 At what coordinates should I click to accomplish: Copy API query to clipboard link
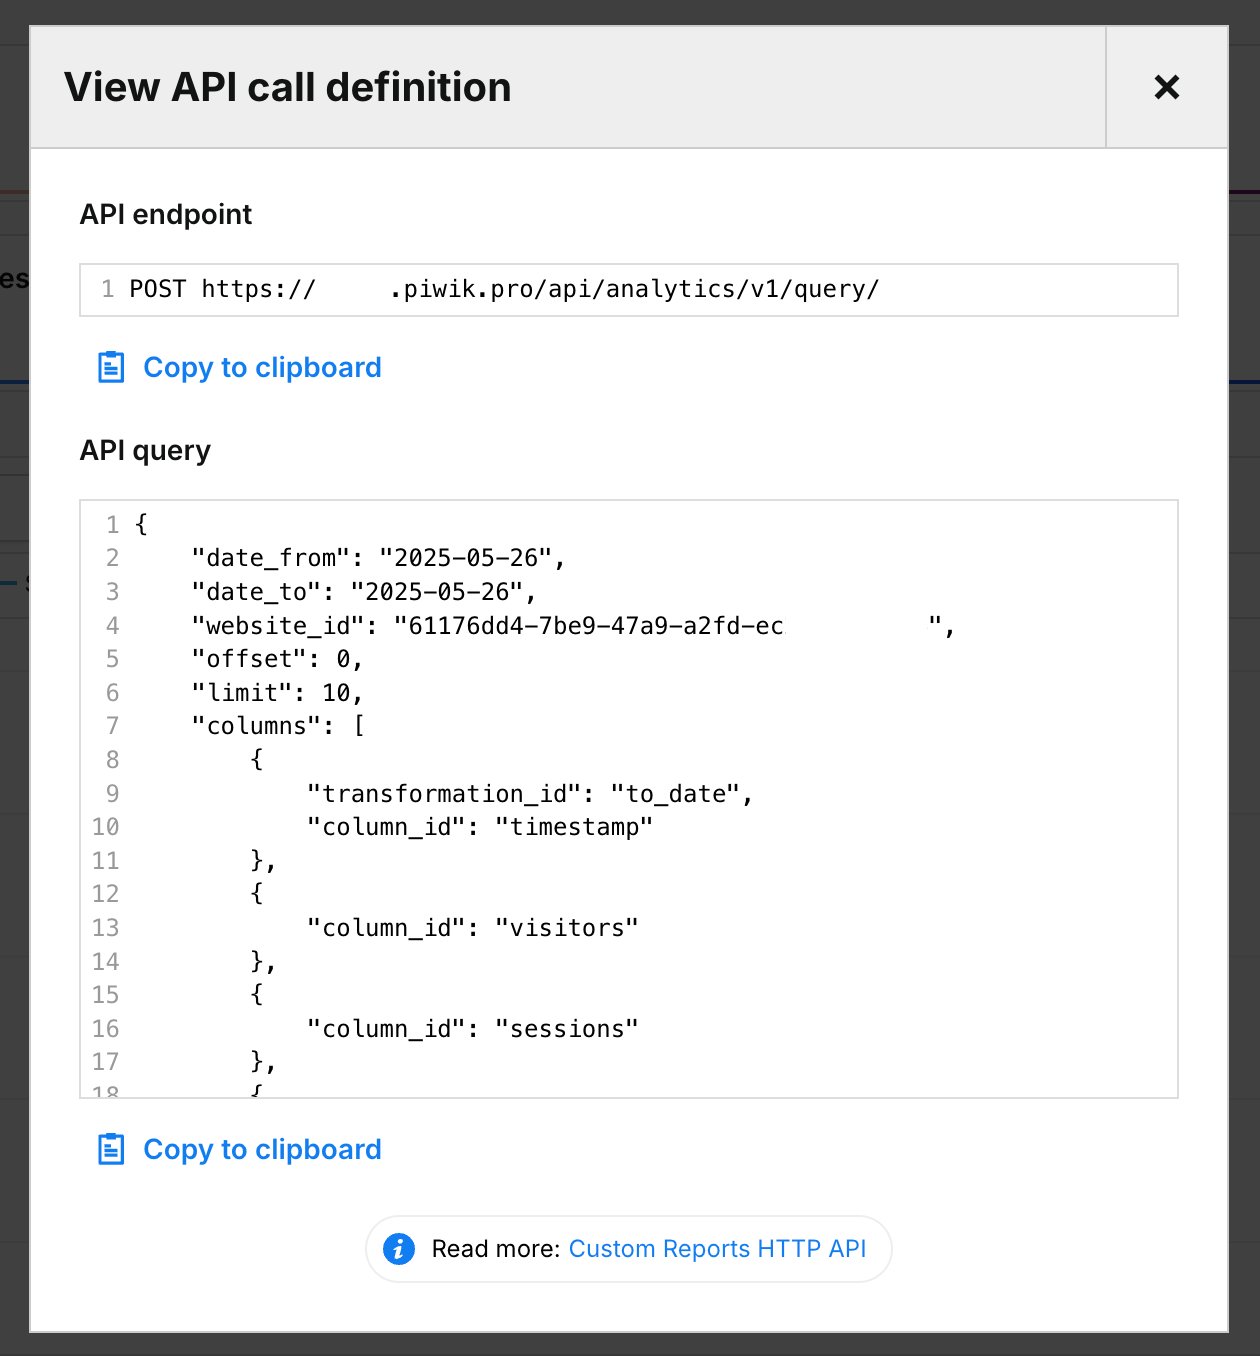[x=262, y=1149]
